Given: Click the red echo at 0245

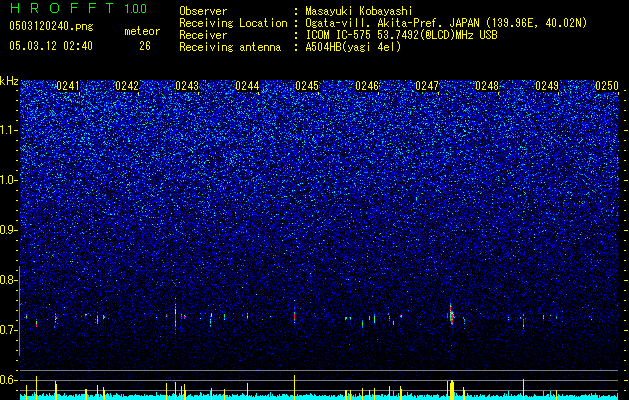Looking at the screenshot, I should pos(294,315).
